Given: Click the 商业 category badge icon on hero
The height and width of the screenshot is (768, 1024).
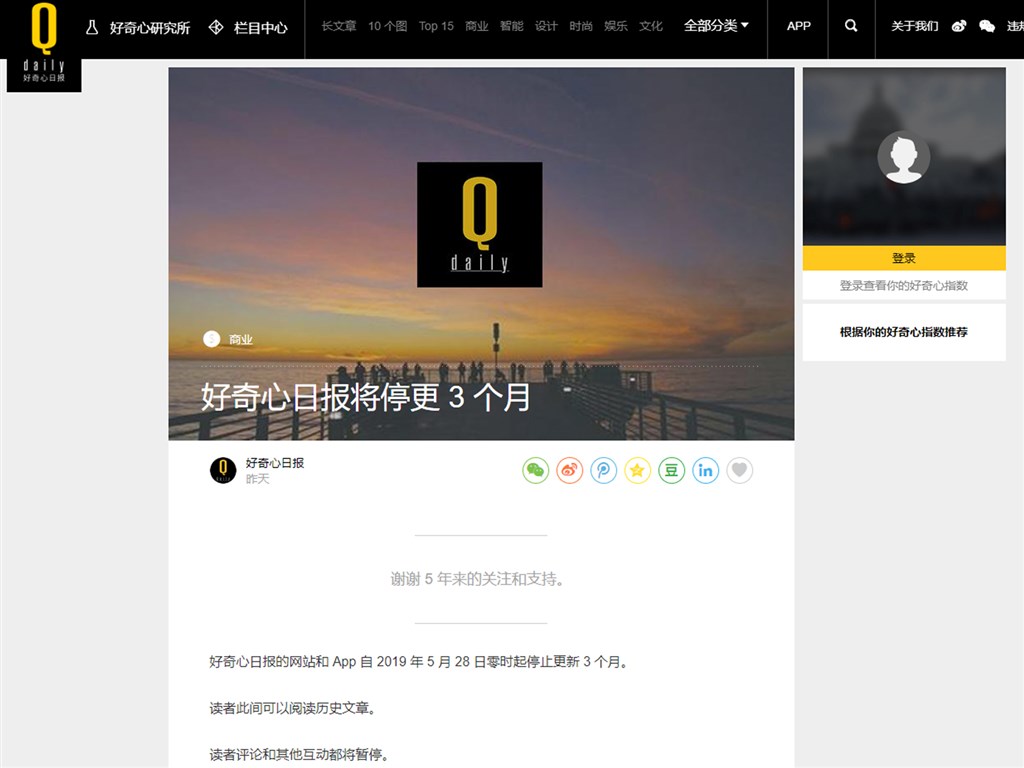Looking at the screenshot, I should 212,339.
